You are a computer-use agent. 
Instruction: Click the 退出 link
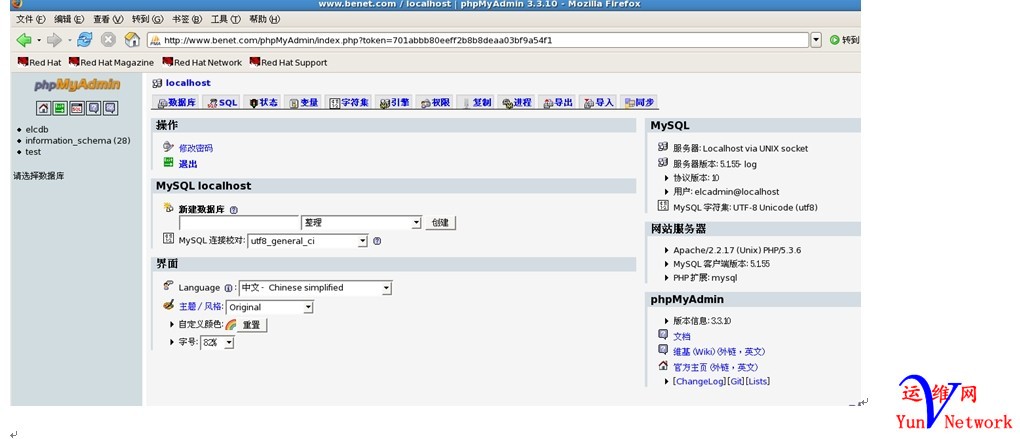[x=188, y=164]
